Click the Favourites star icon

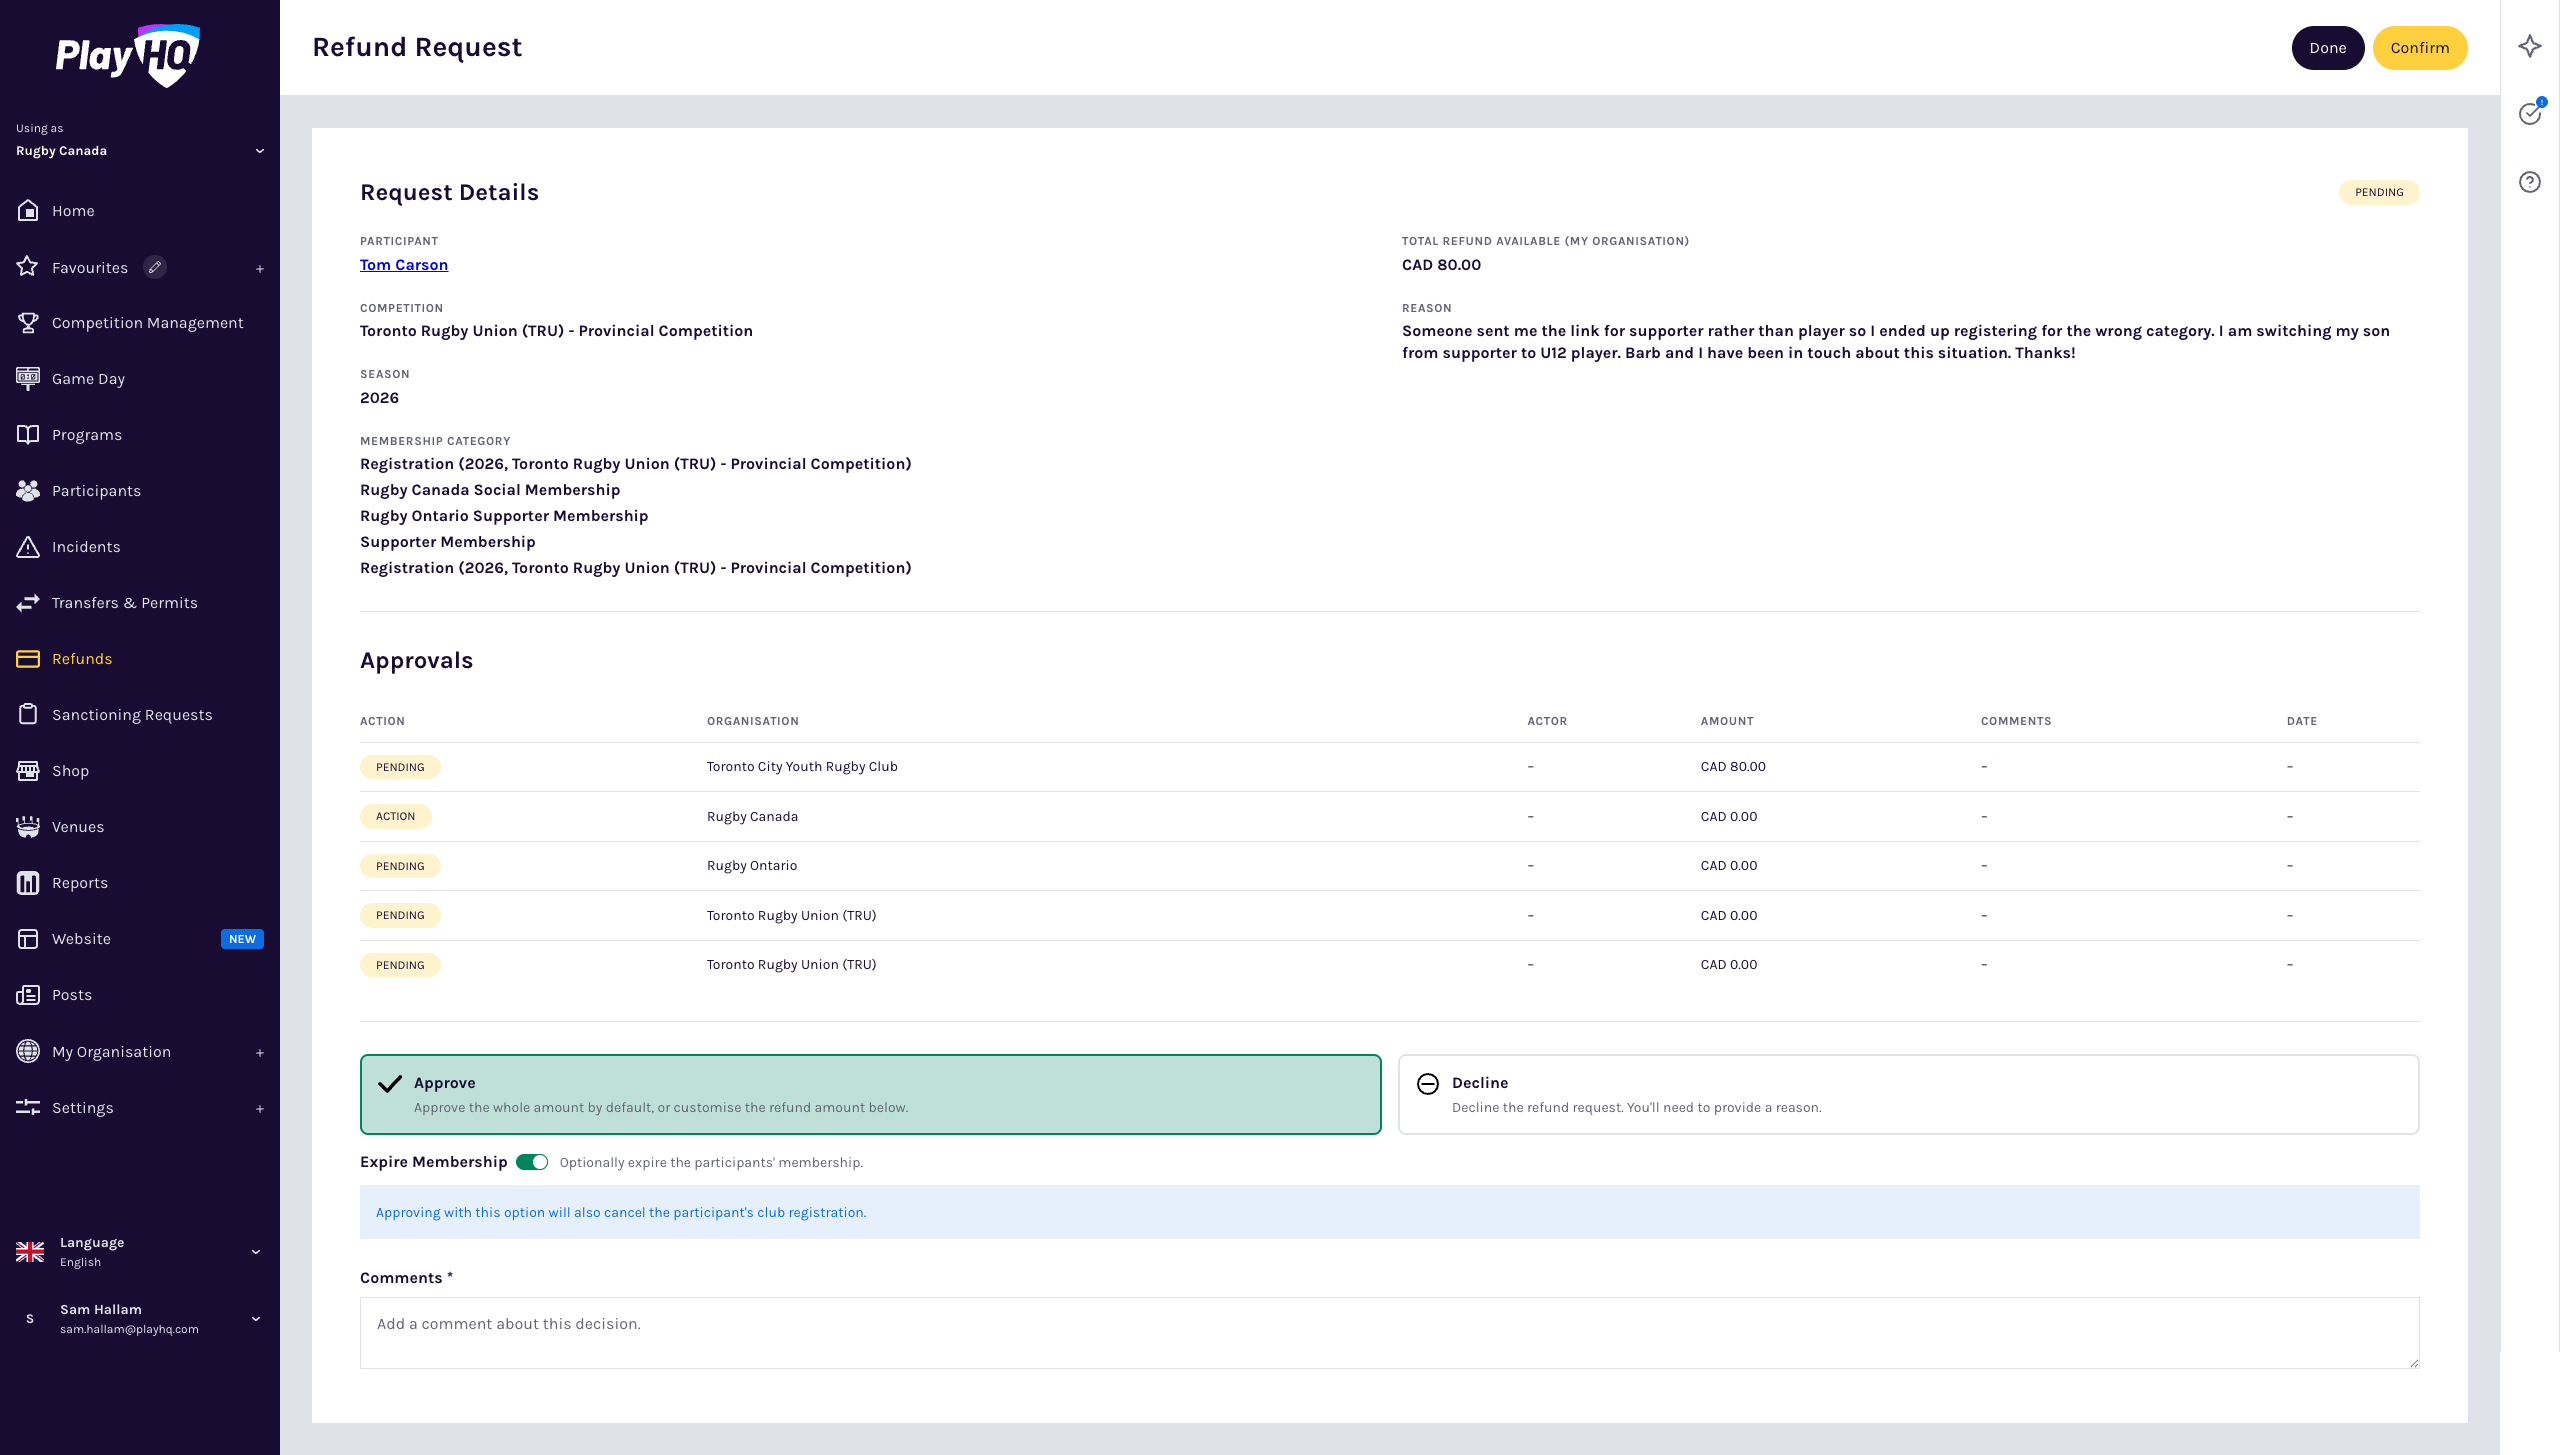(x=28, y=267)
